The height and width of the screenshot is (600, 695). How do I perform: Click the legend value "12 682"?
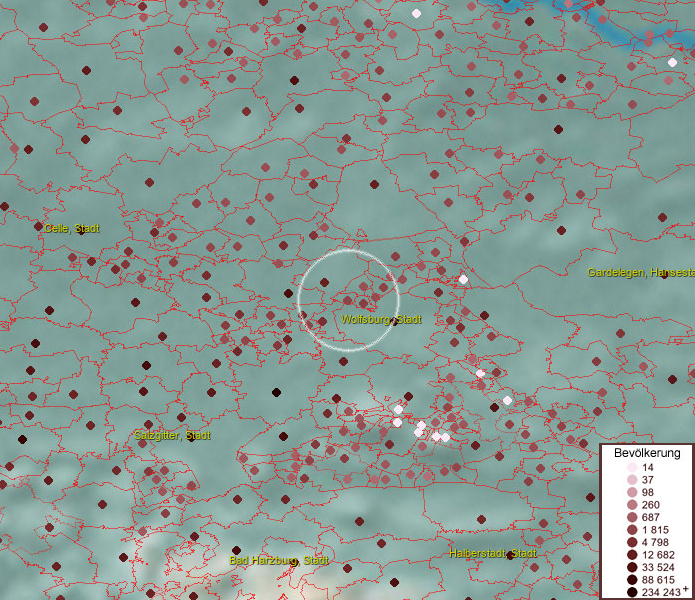point(658,555)
